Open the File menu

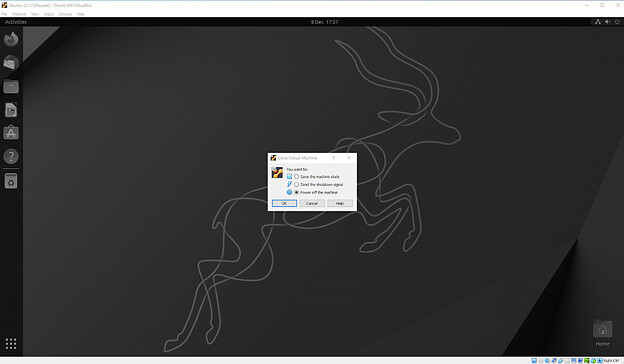point(4,14)
